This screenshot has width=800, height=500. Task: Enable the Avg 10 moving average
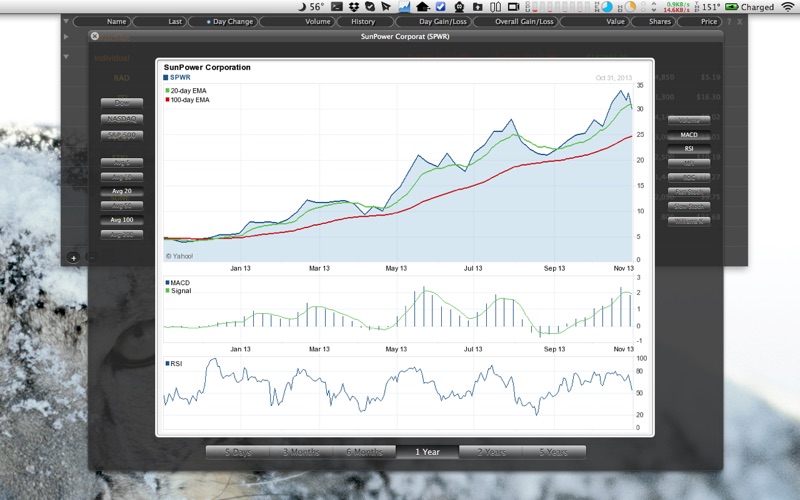121,177
